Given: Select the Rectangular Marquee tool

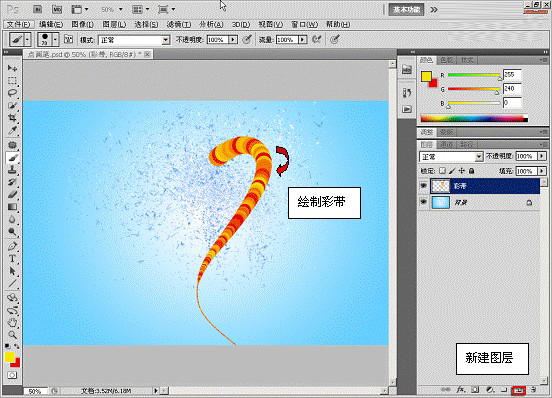Looking at the screenshot, I should point(12,81).
